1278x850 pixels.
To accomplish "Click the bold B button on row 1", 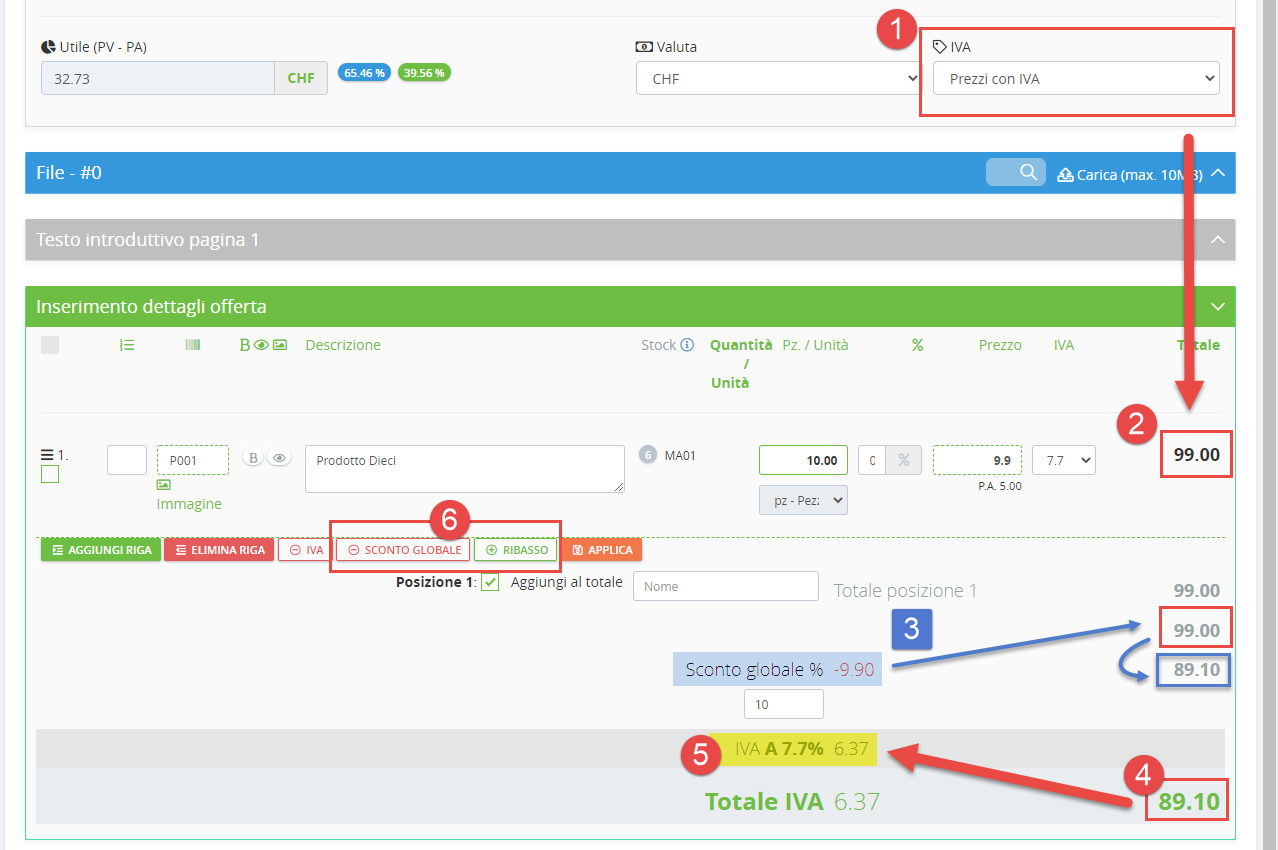I will (253, 458).
